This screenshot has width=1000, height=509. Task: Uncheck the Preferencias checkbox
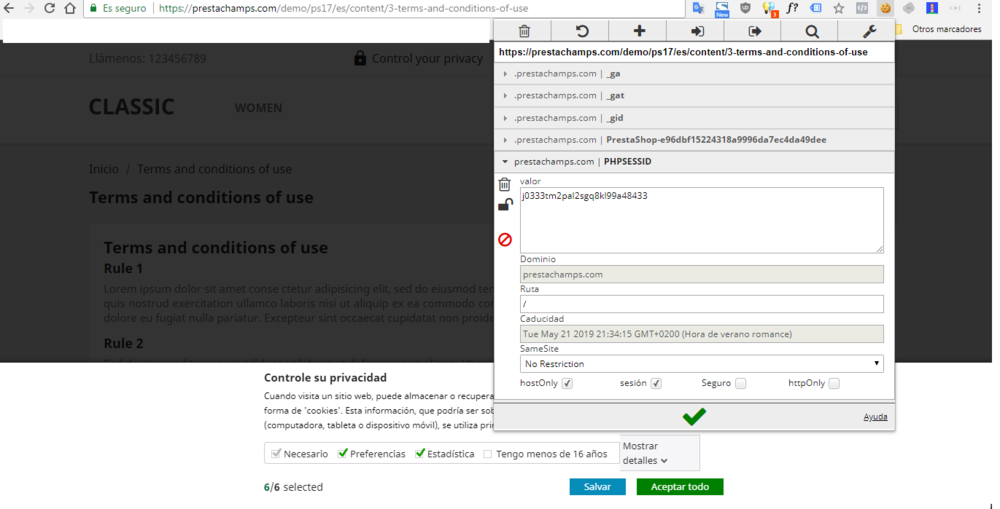click(x=343, y=454)
